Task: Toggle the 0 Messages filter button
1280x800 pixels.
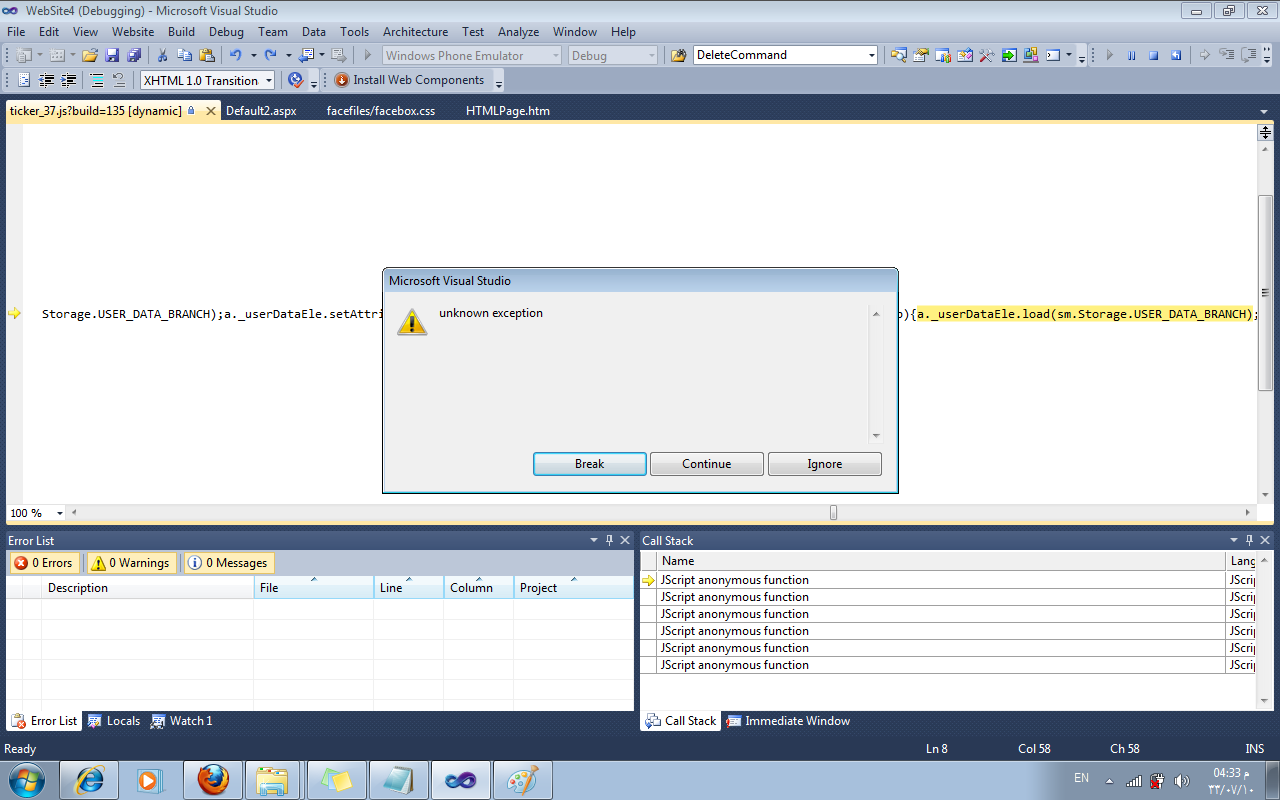Action: [x=229, y=563]
